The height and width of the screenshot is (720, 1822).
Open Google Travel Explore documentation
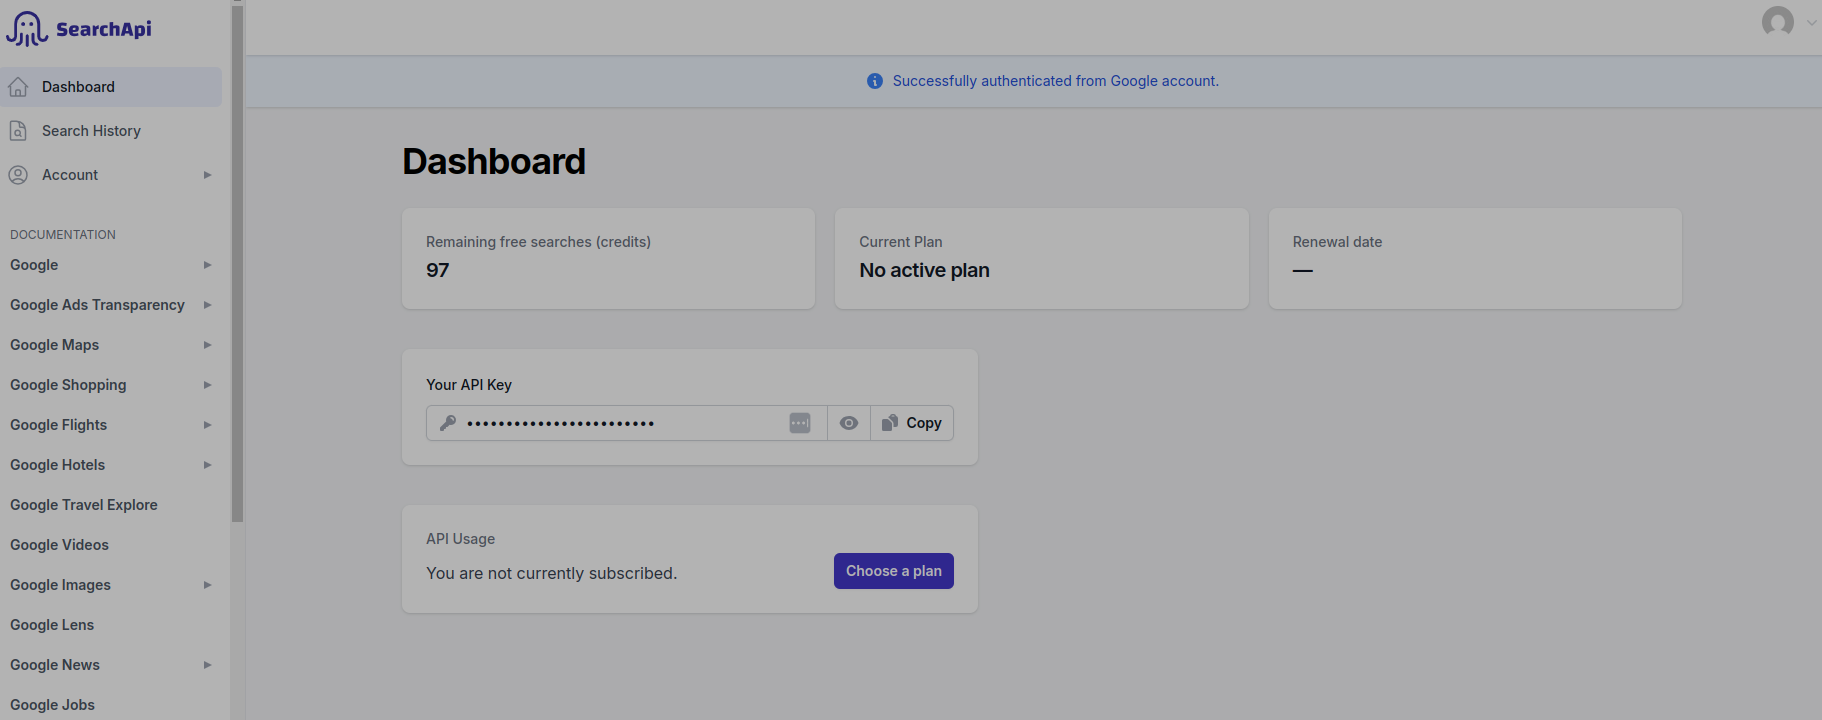(x=84, y=505)
